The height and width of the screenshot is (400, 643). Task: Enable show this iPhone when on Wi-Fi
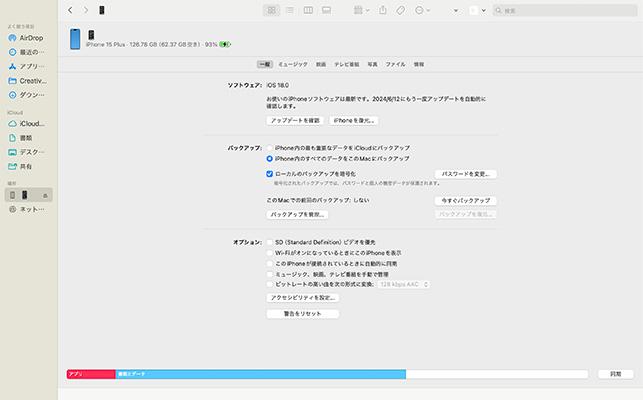point(269,253)
